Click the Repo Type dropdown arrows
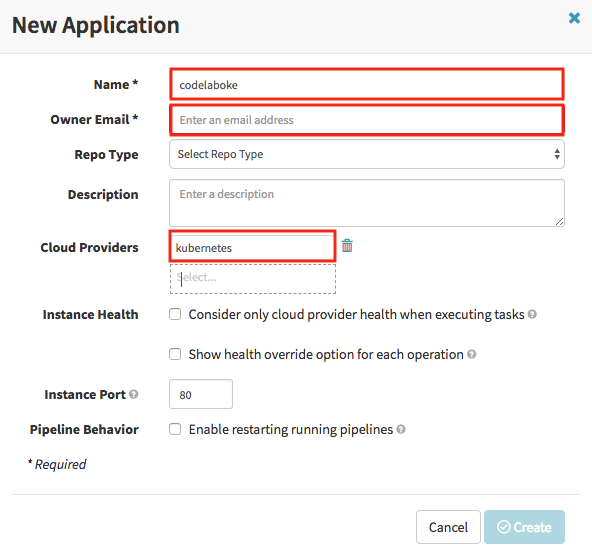592x556 pixels. [x=557, y=154]
